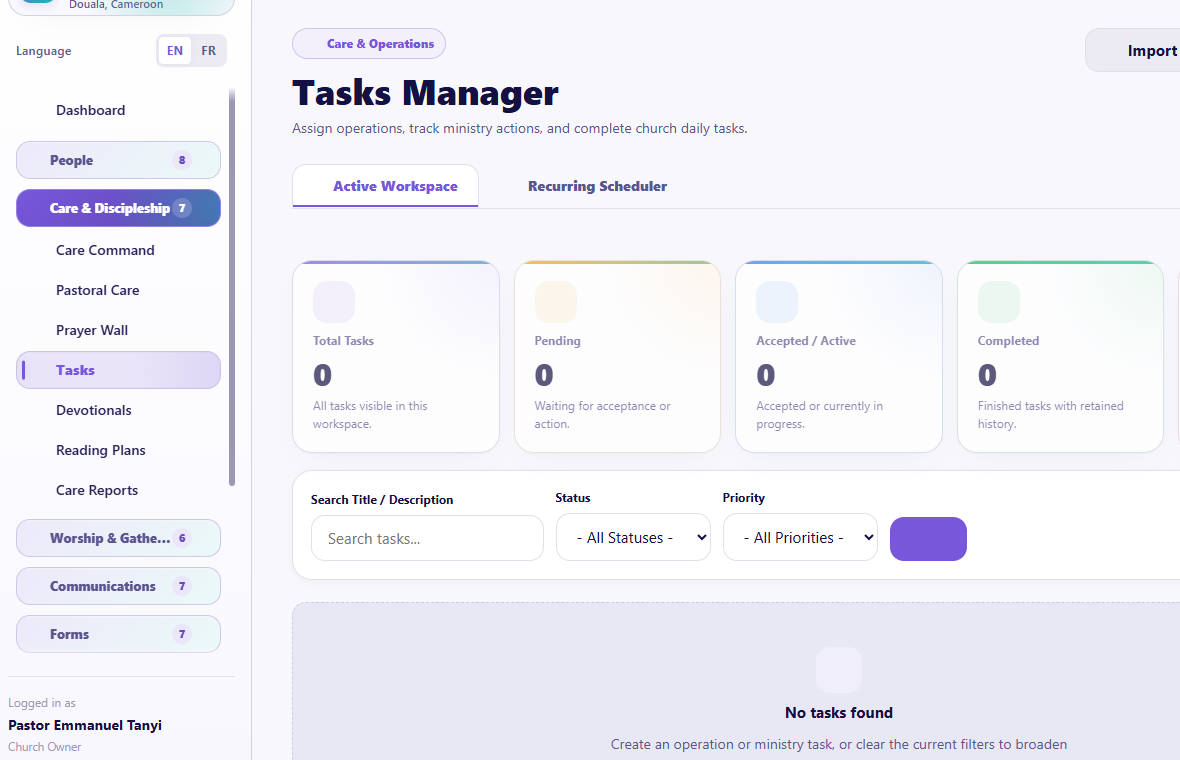Focus the Search tasks input field
Image resolution: width=1180 pixels, height=760 pixels.
(x=427, y=538)
